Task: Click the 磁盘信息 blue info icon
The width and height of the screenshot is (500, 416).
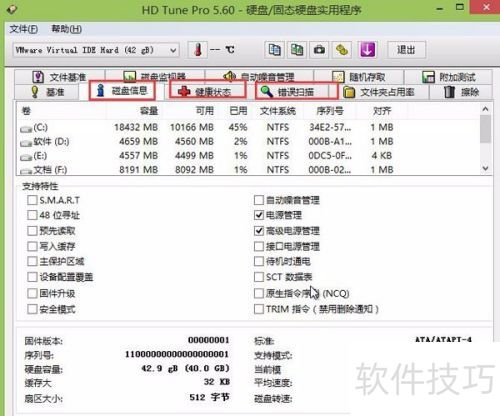Action: click(100, 90)
